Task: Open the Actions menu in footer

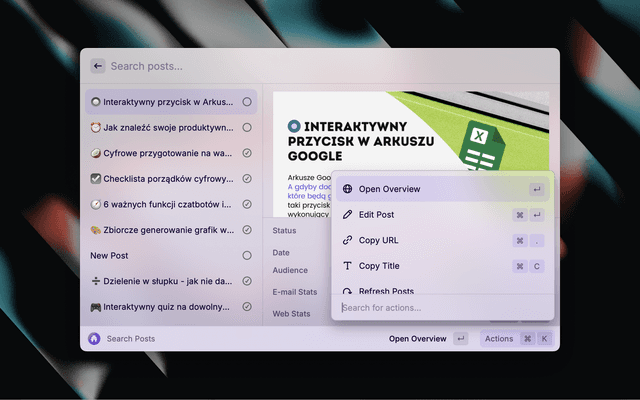Action: click(x=499, y=339)
